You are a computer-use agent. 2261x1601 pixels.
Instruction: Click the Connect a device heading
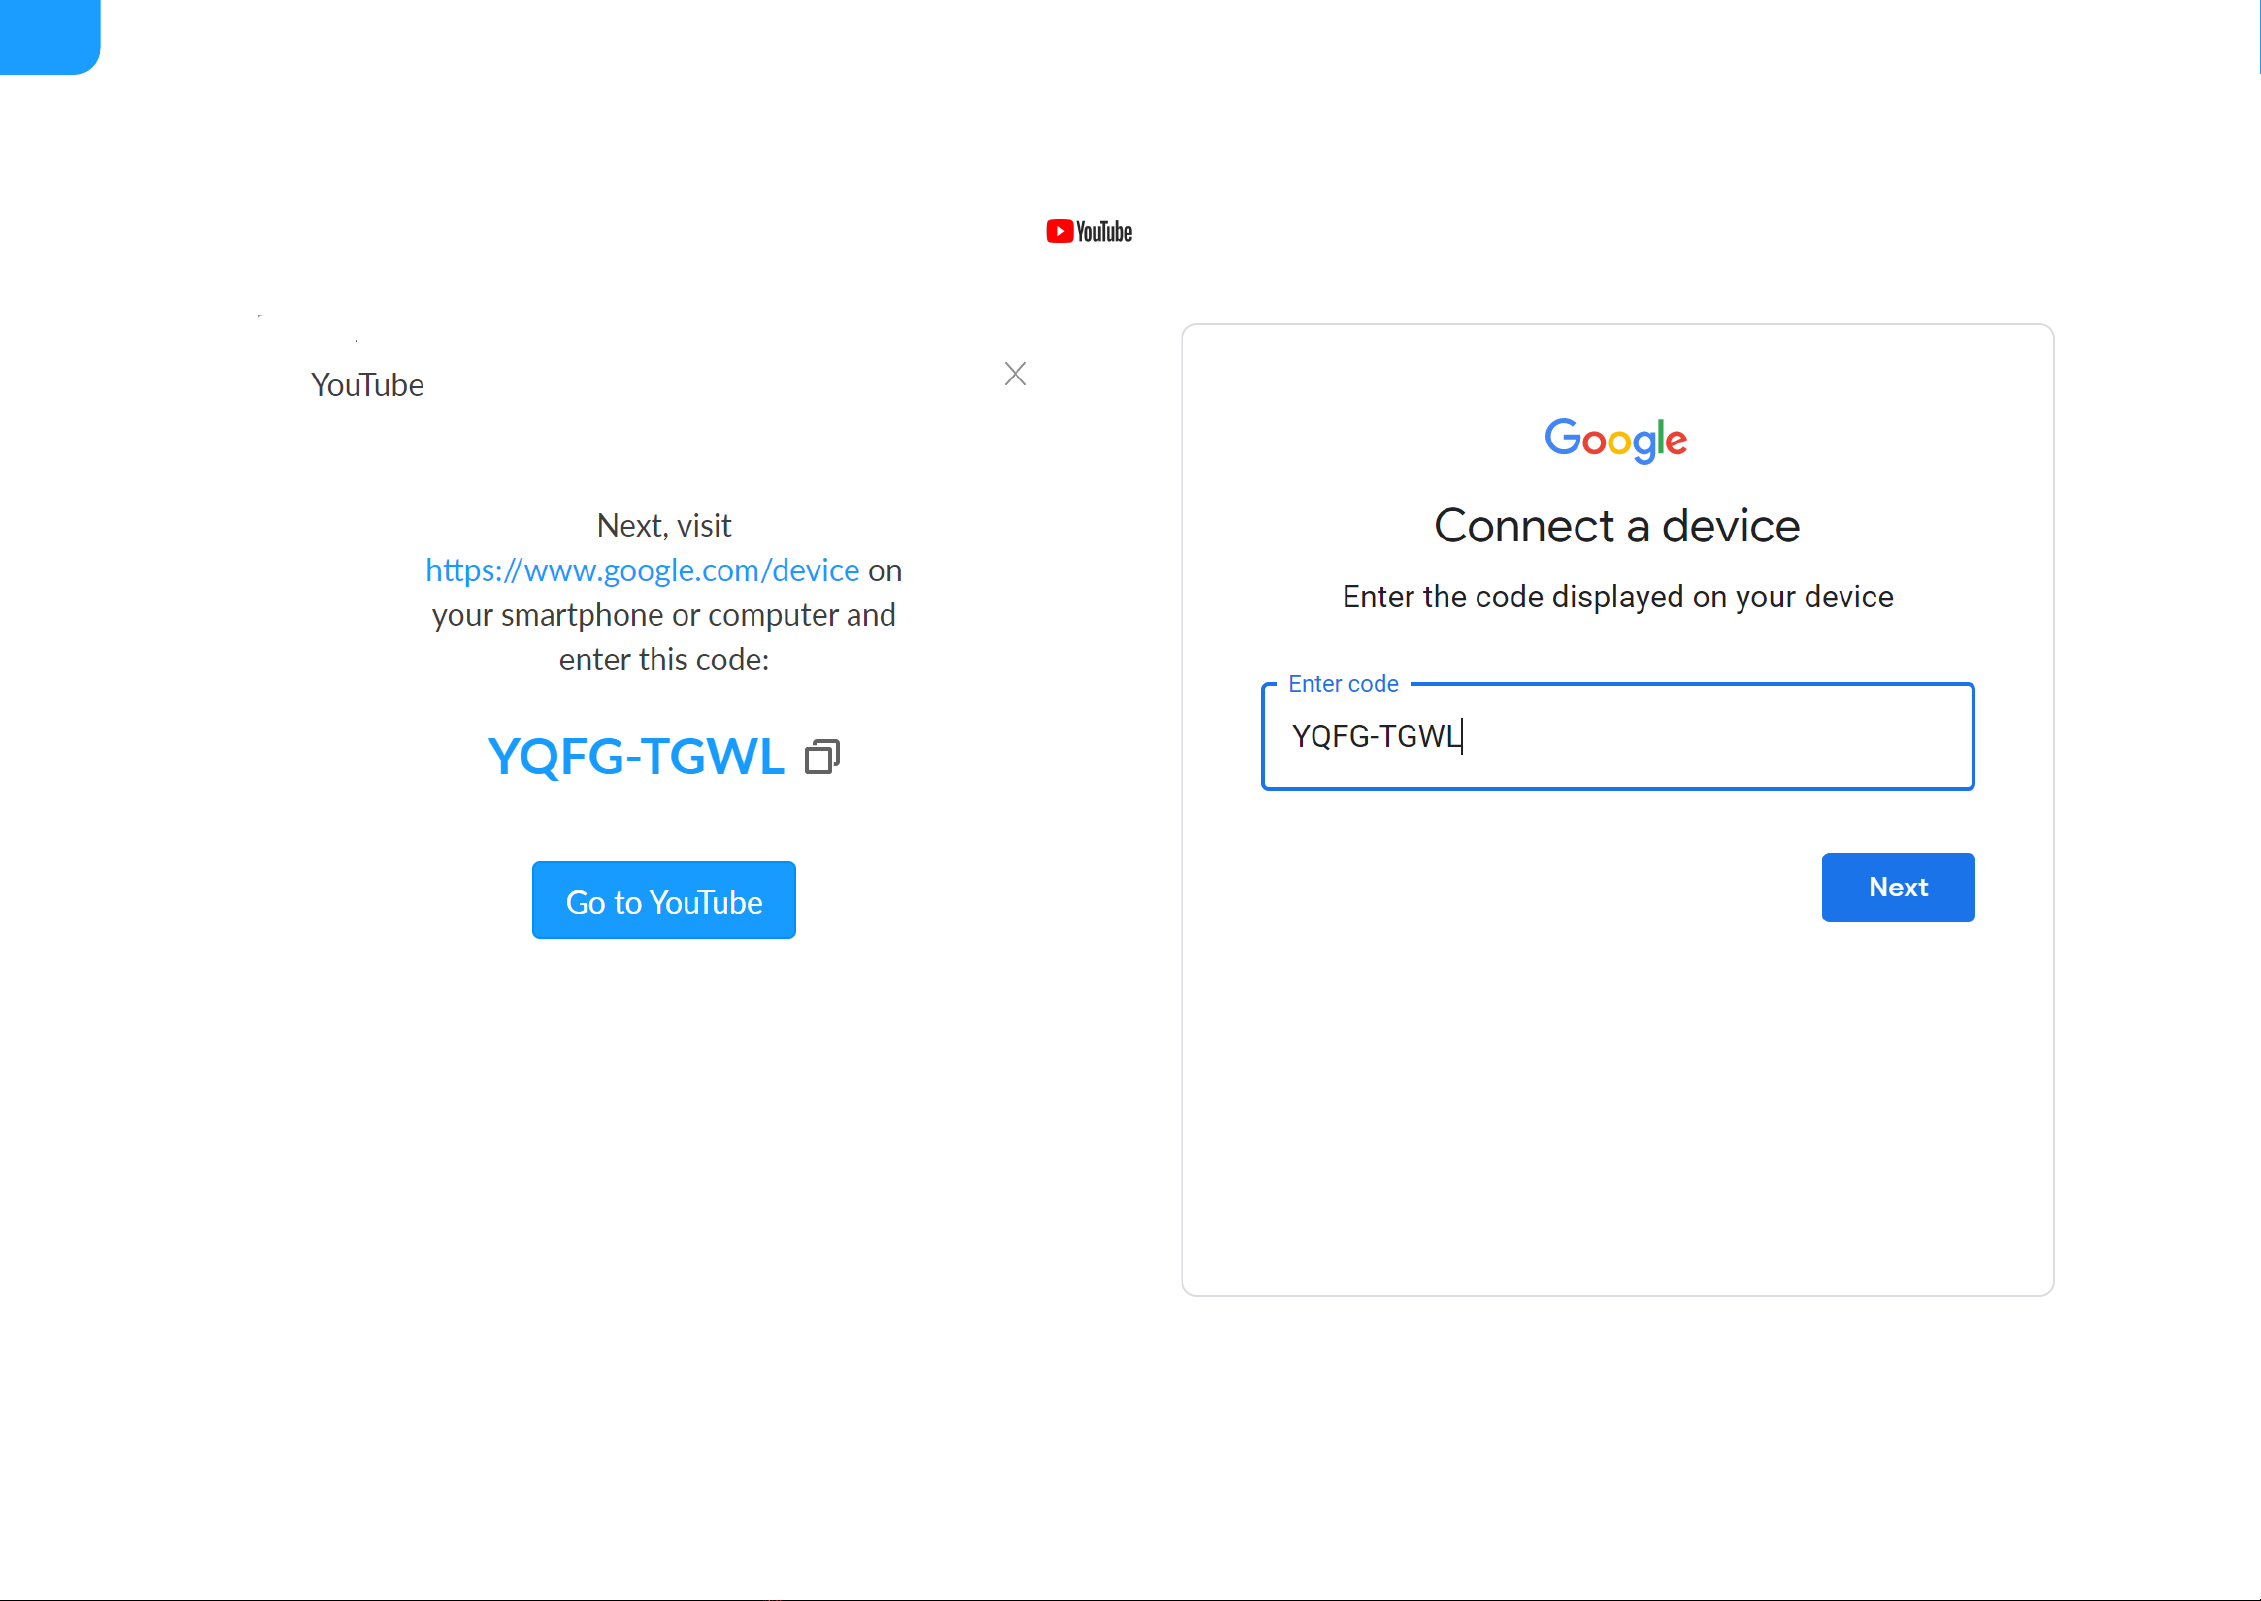pyautogui.click(x=1617, y=526)
